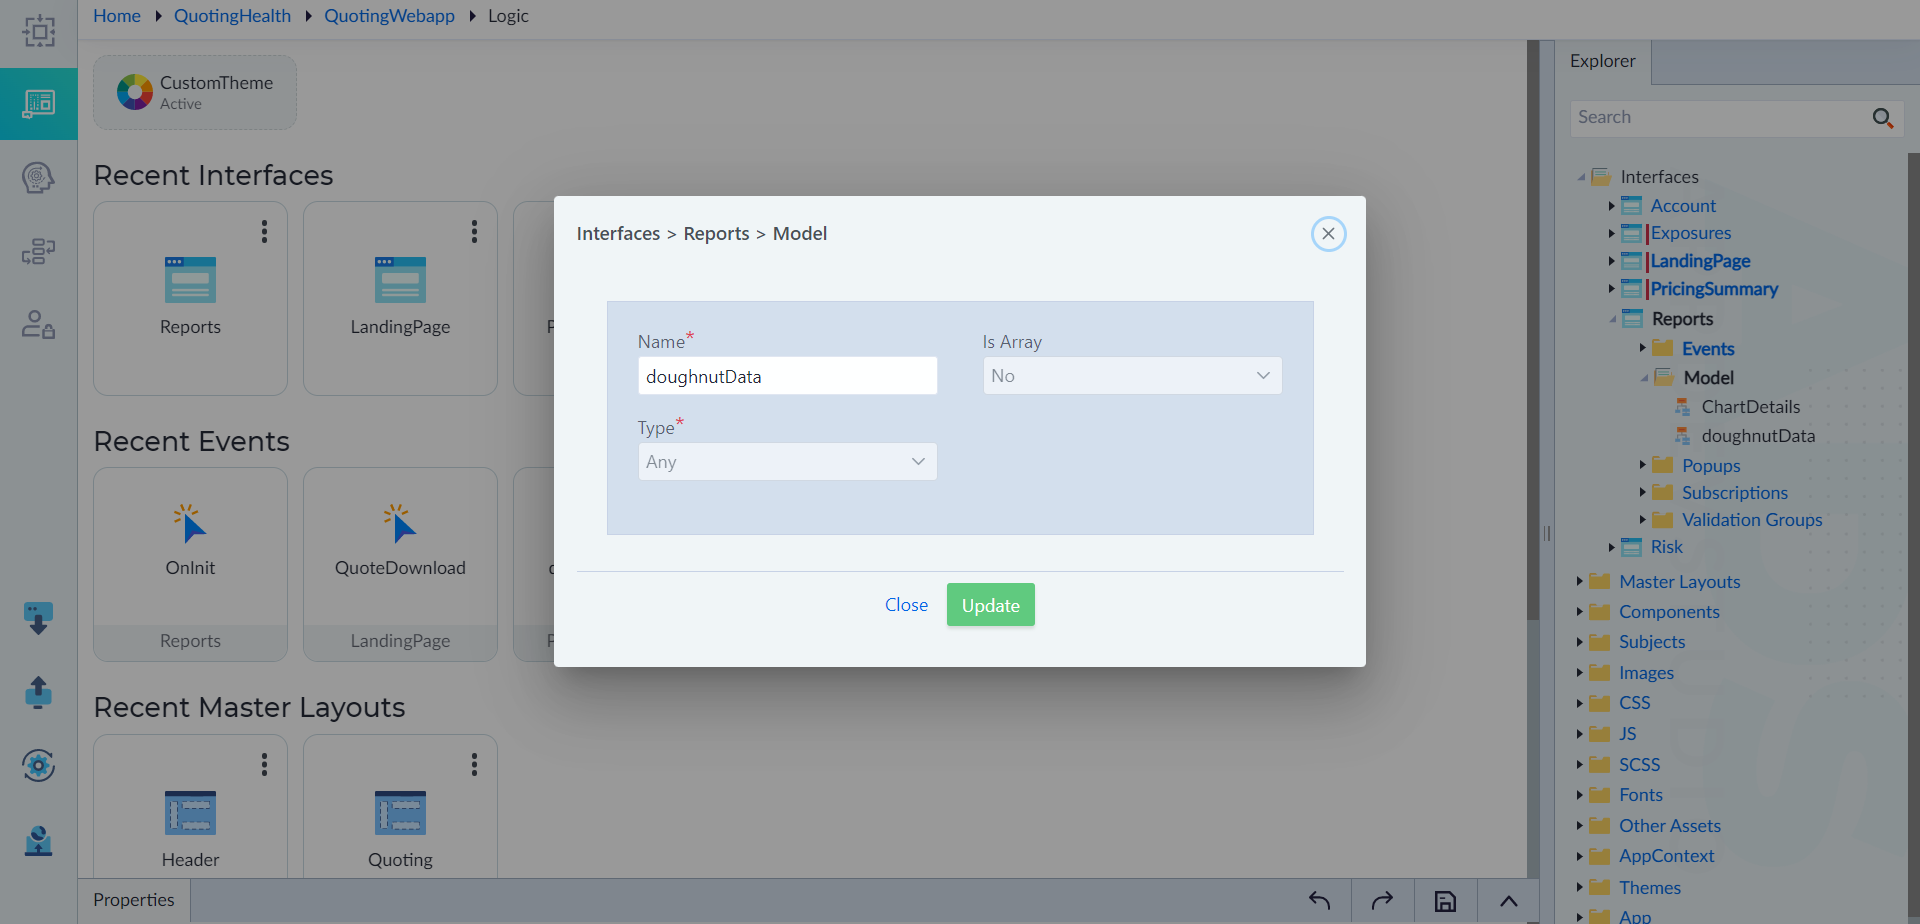Expand the Events folder in Reports
The image size is (1920, 924).
(1642, 349)
